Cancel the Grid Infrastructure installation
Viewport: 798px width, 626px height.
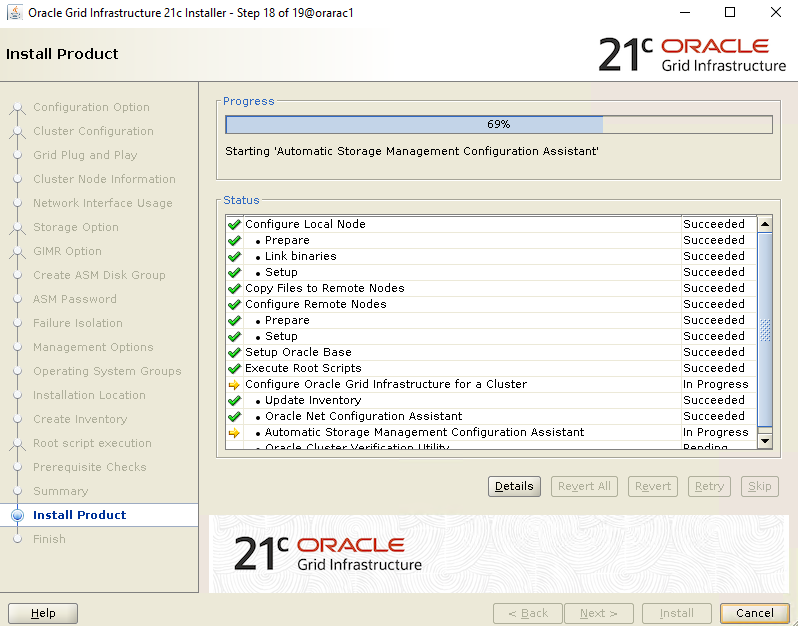pyautogui.click(x=754, y=613)
